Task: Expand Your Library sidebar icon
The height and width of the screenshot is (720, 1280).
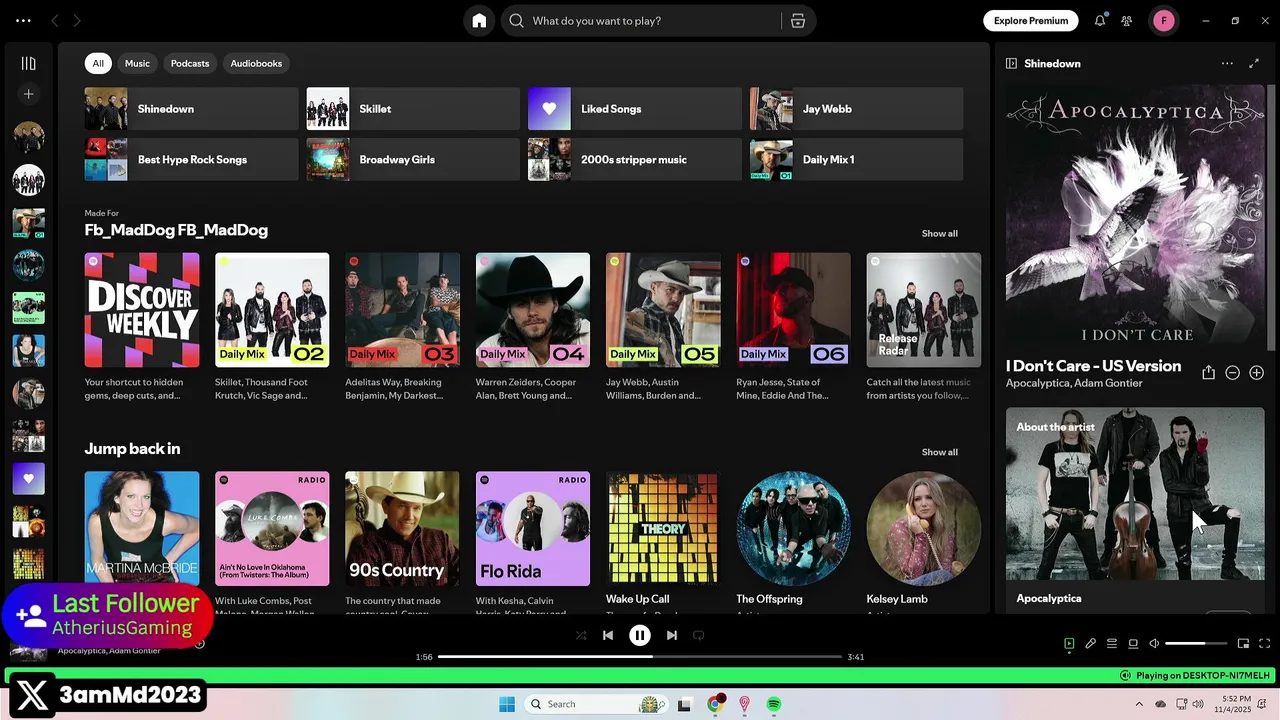Action: 28,63
